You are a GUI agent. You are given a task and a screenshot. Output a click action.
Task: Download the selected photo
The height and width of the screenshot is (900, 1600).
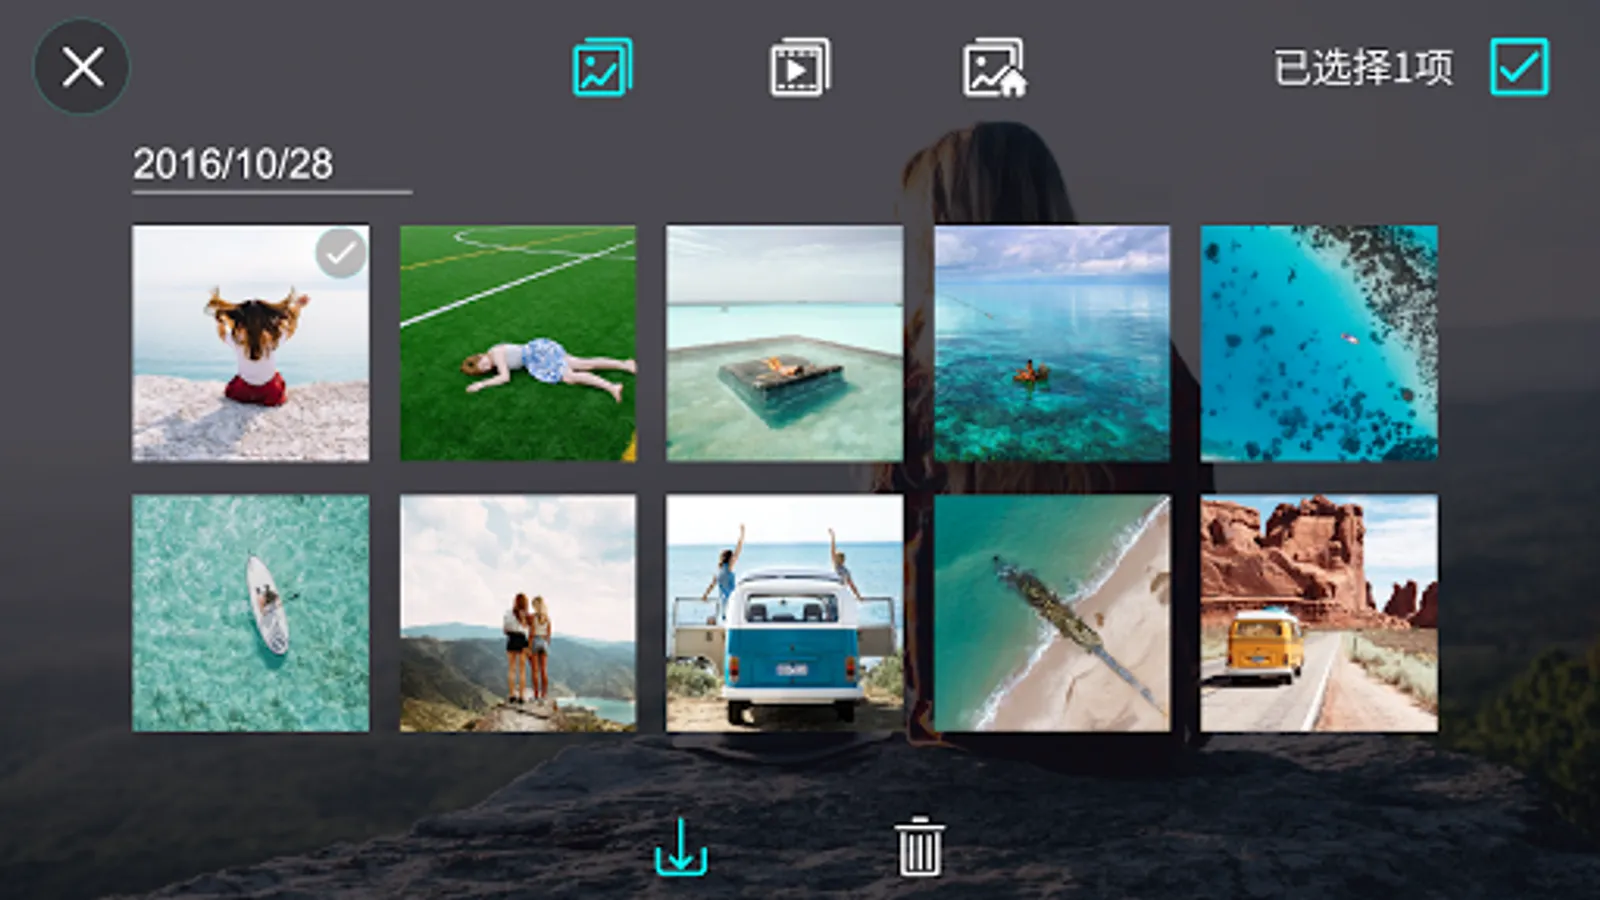coord(681,847)
